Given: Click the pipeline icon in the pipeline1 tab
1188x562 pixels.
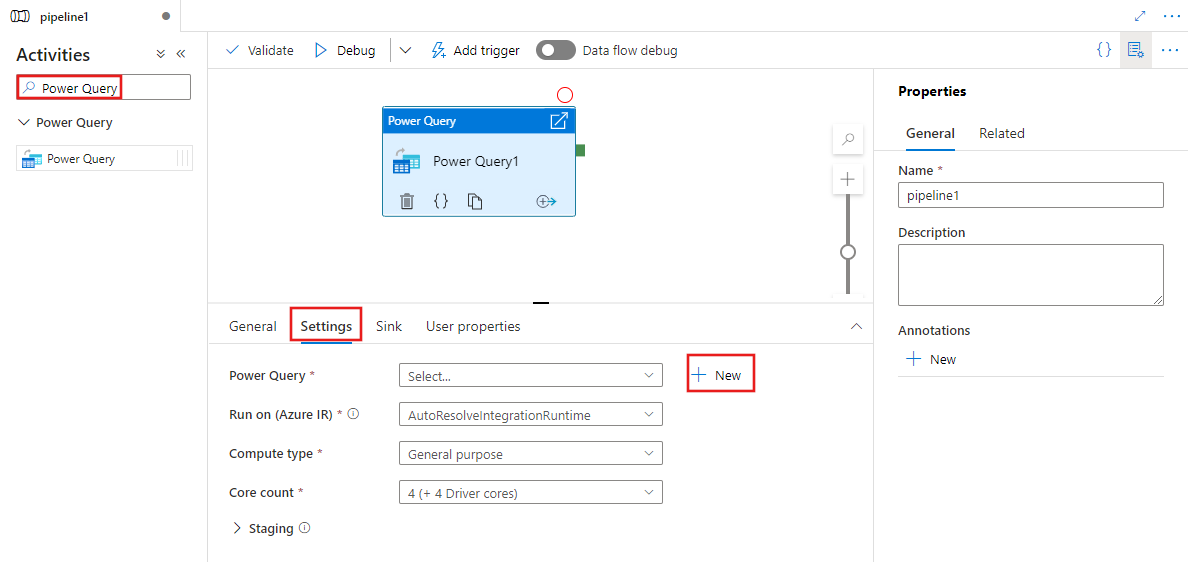Looking at the screenshot, I should 20,16.
